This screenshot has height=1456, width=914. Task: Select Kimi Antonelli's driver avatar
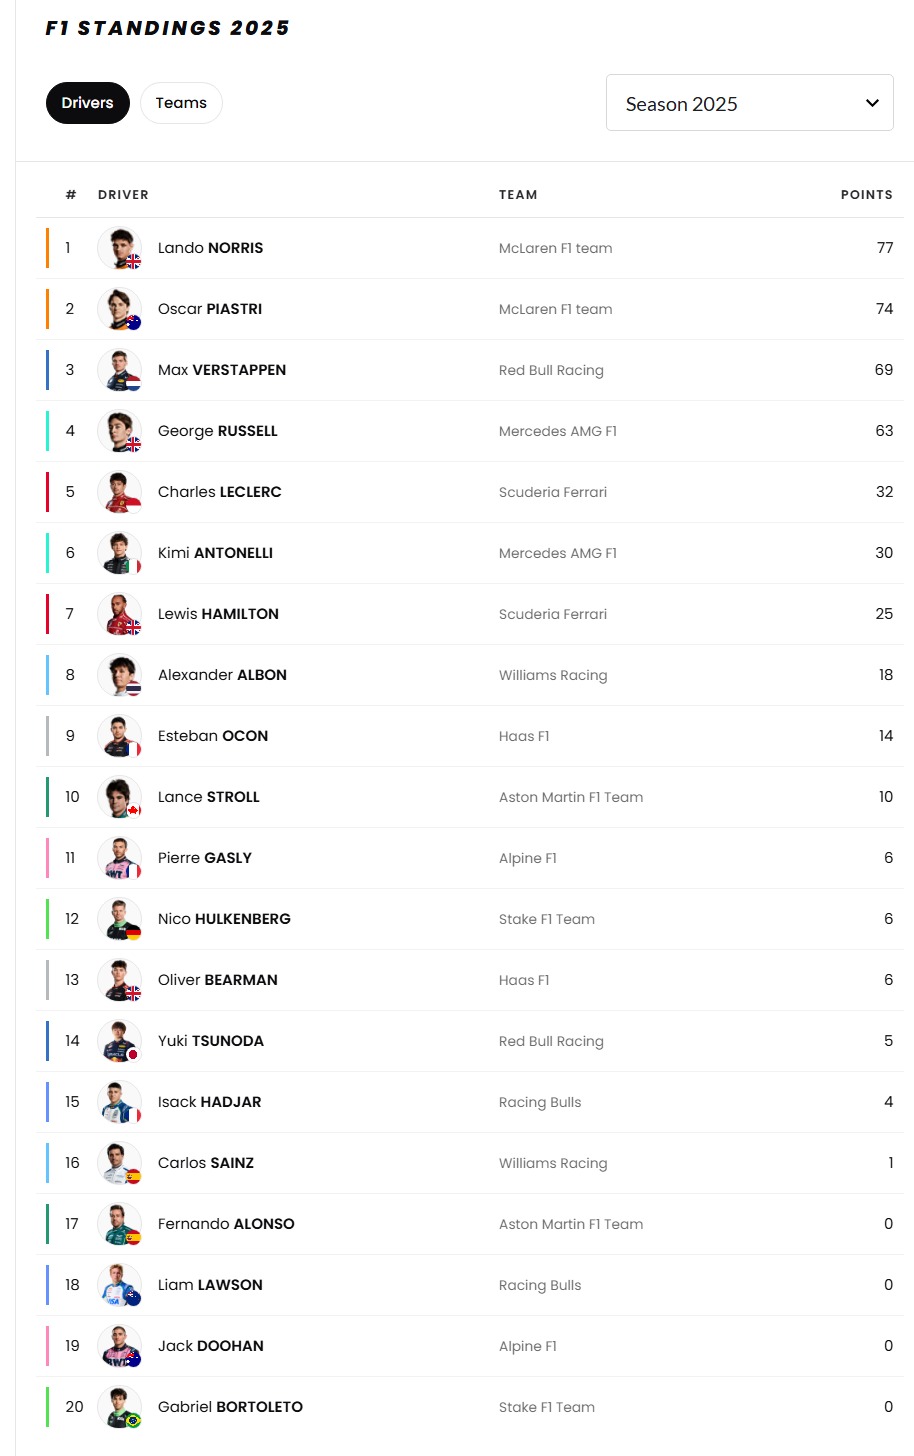coord(120,553)
